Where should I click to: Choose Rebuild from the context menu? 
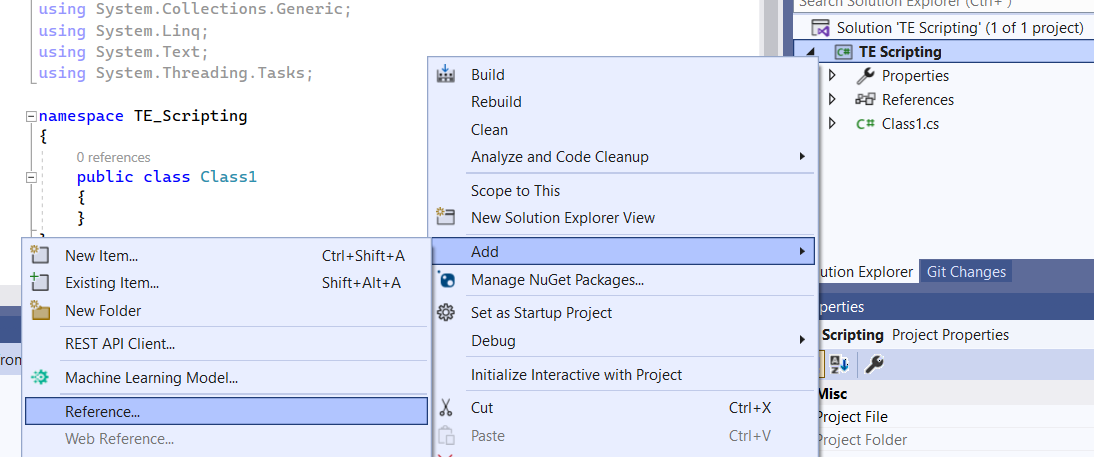point(496,102)
